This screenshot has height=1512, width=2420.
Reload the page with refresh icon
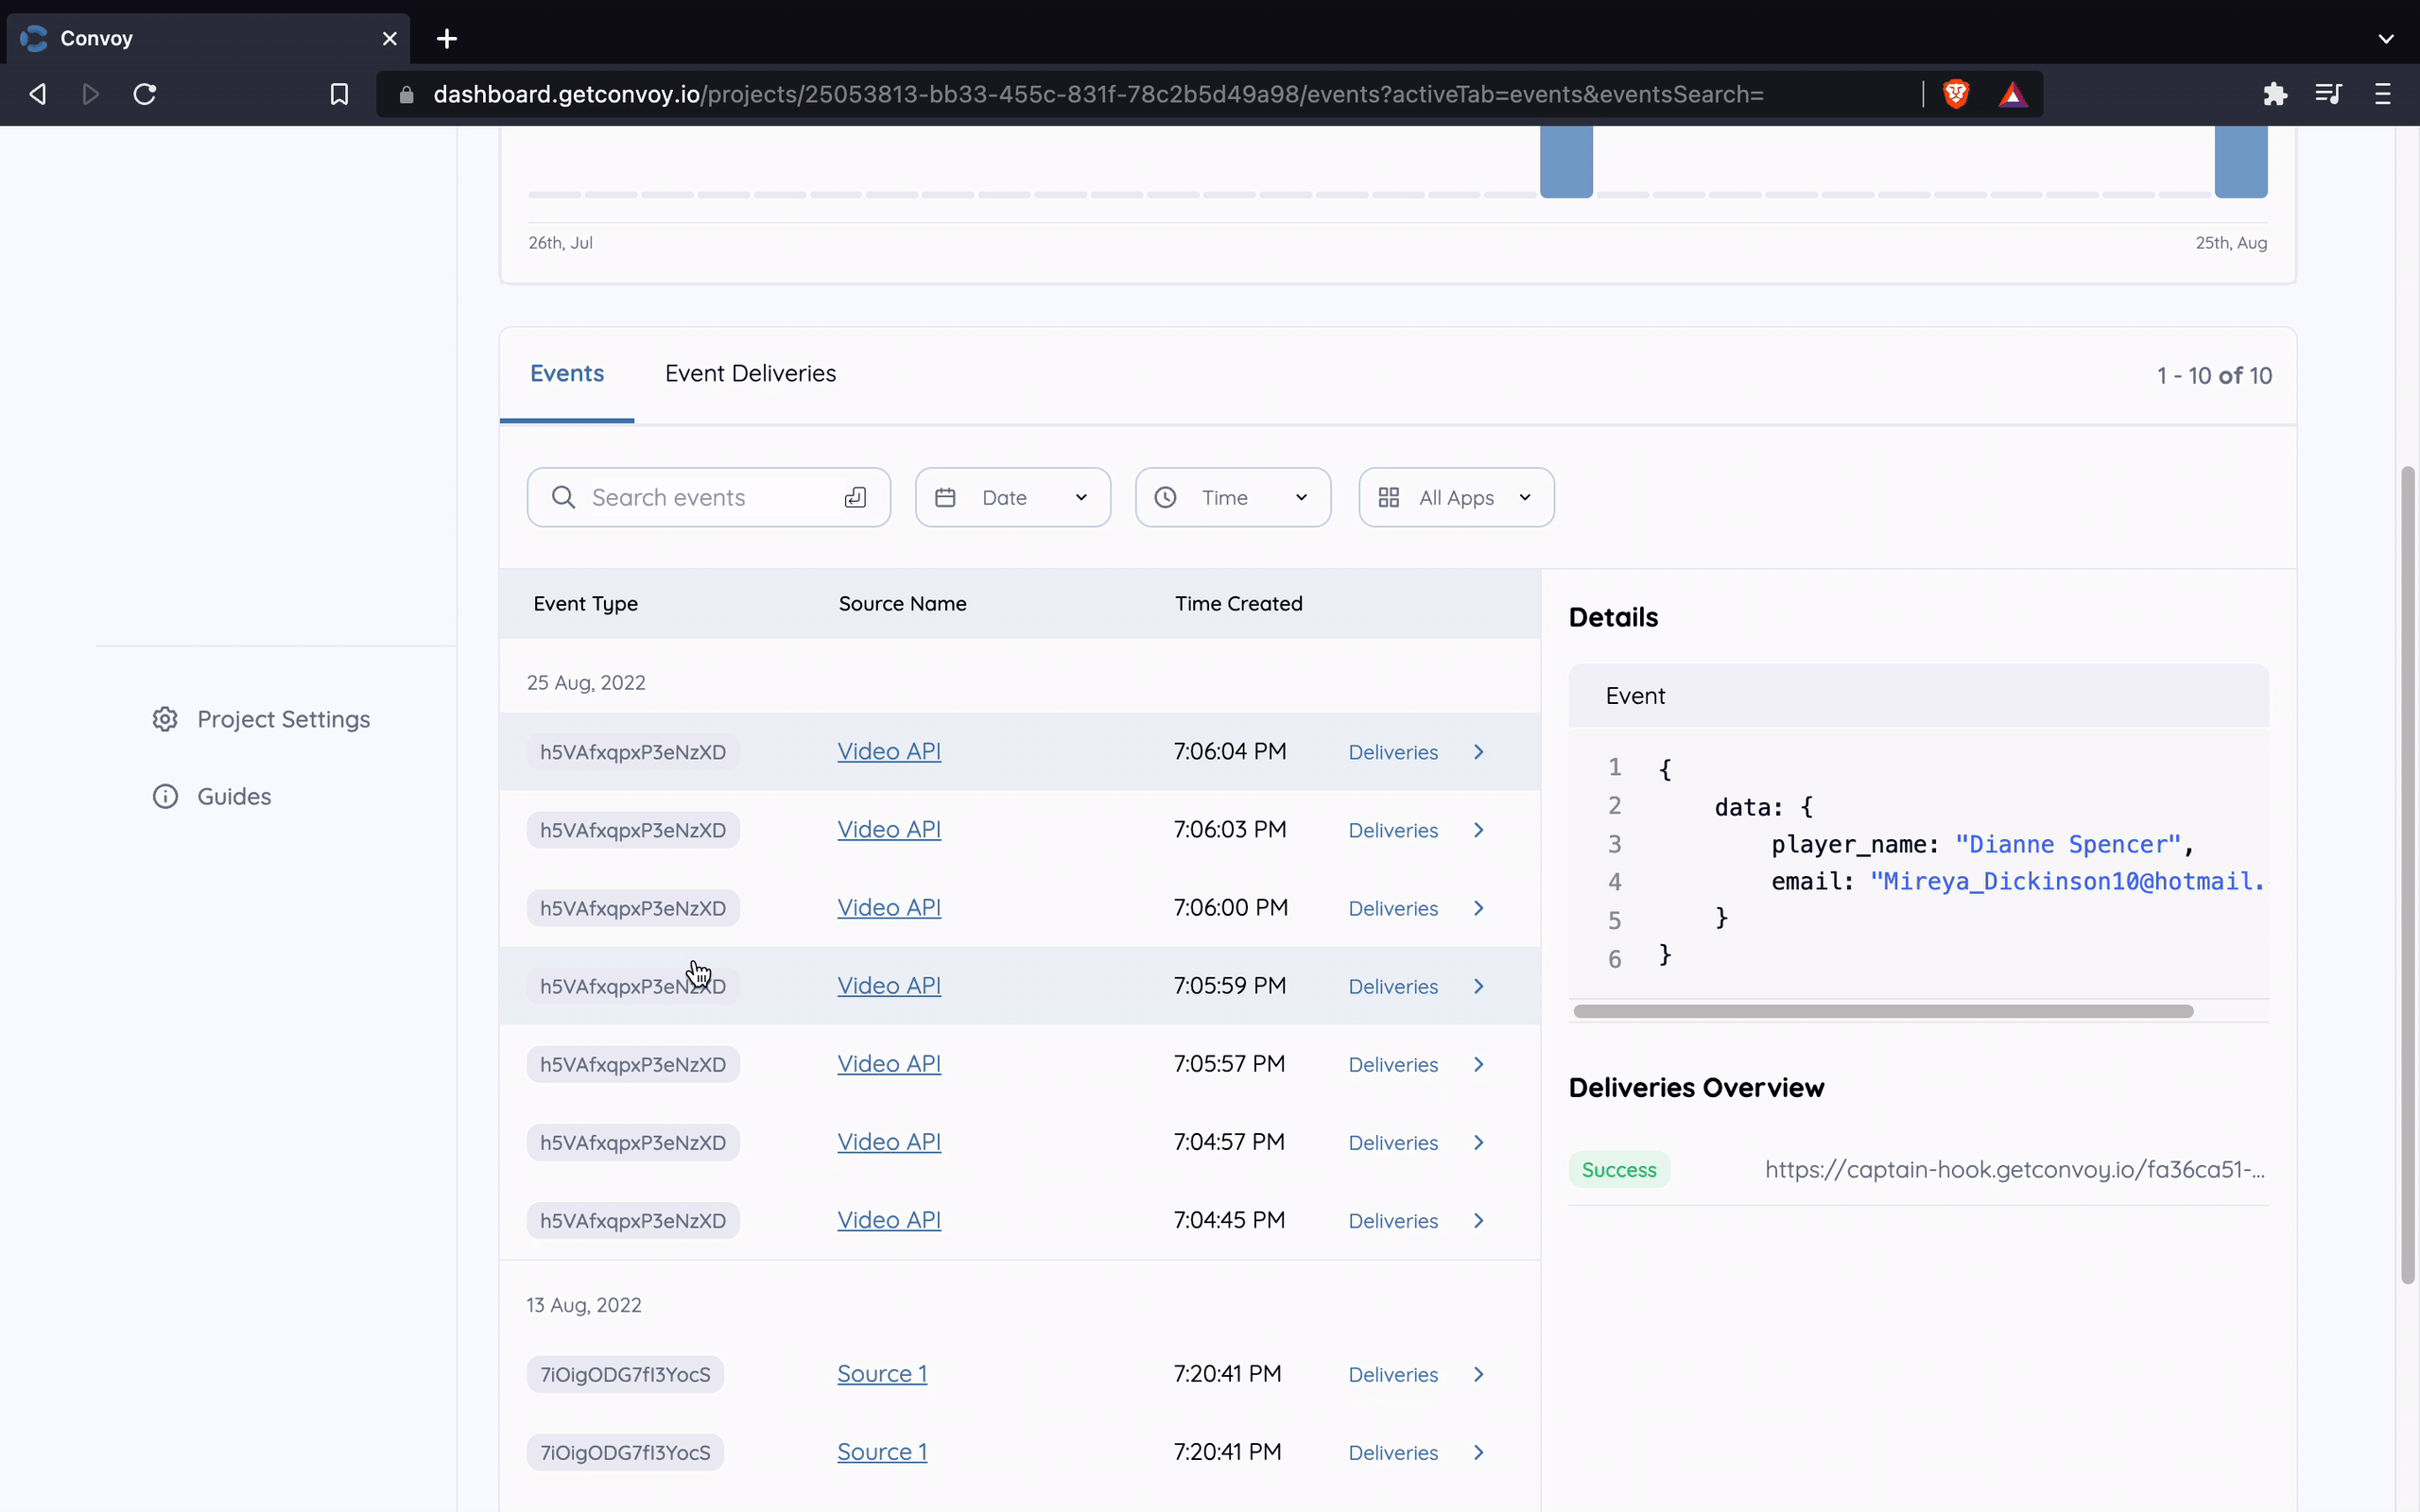coord(145,94)
